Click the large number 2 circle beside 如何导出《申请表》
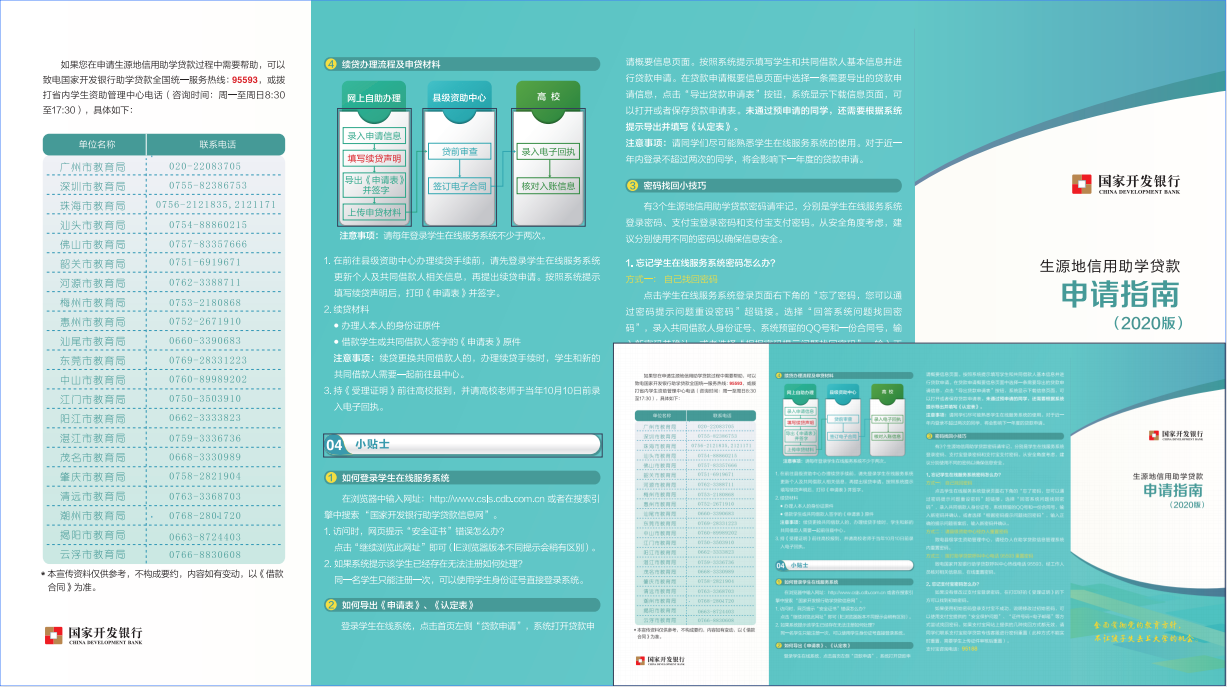This screenshot has width=1227, height=687. [331, 604]
